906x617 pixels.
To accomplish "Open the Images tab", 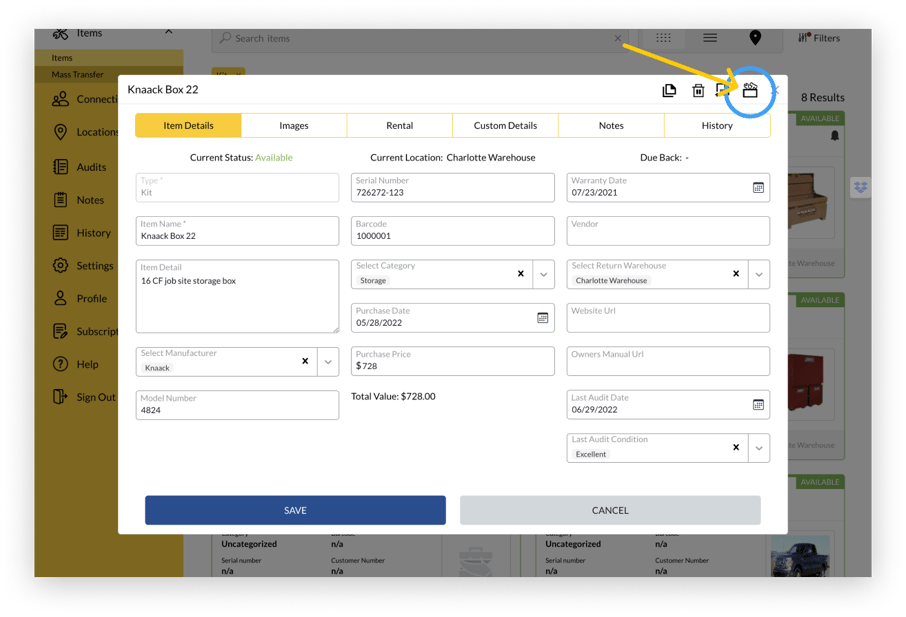I will pos(294,126).
